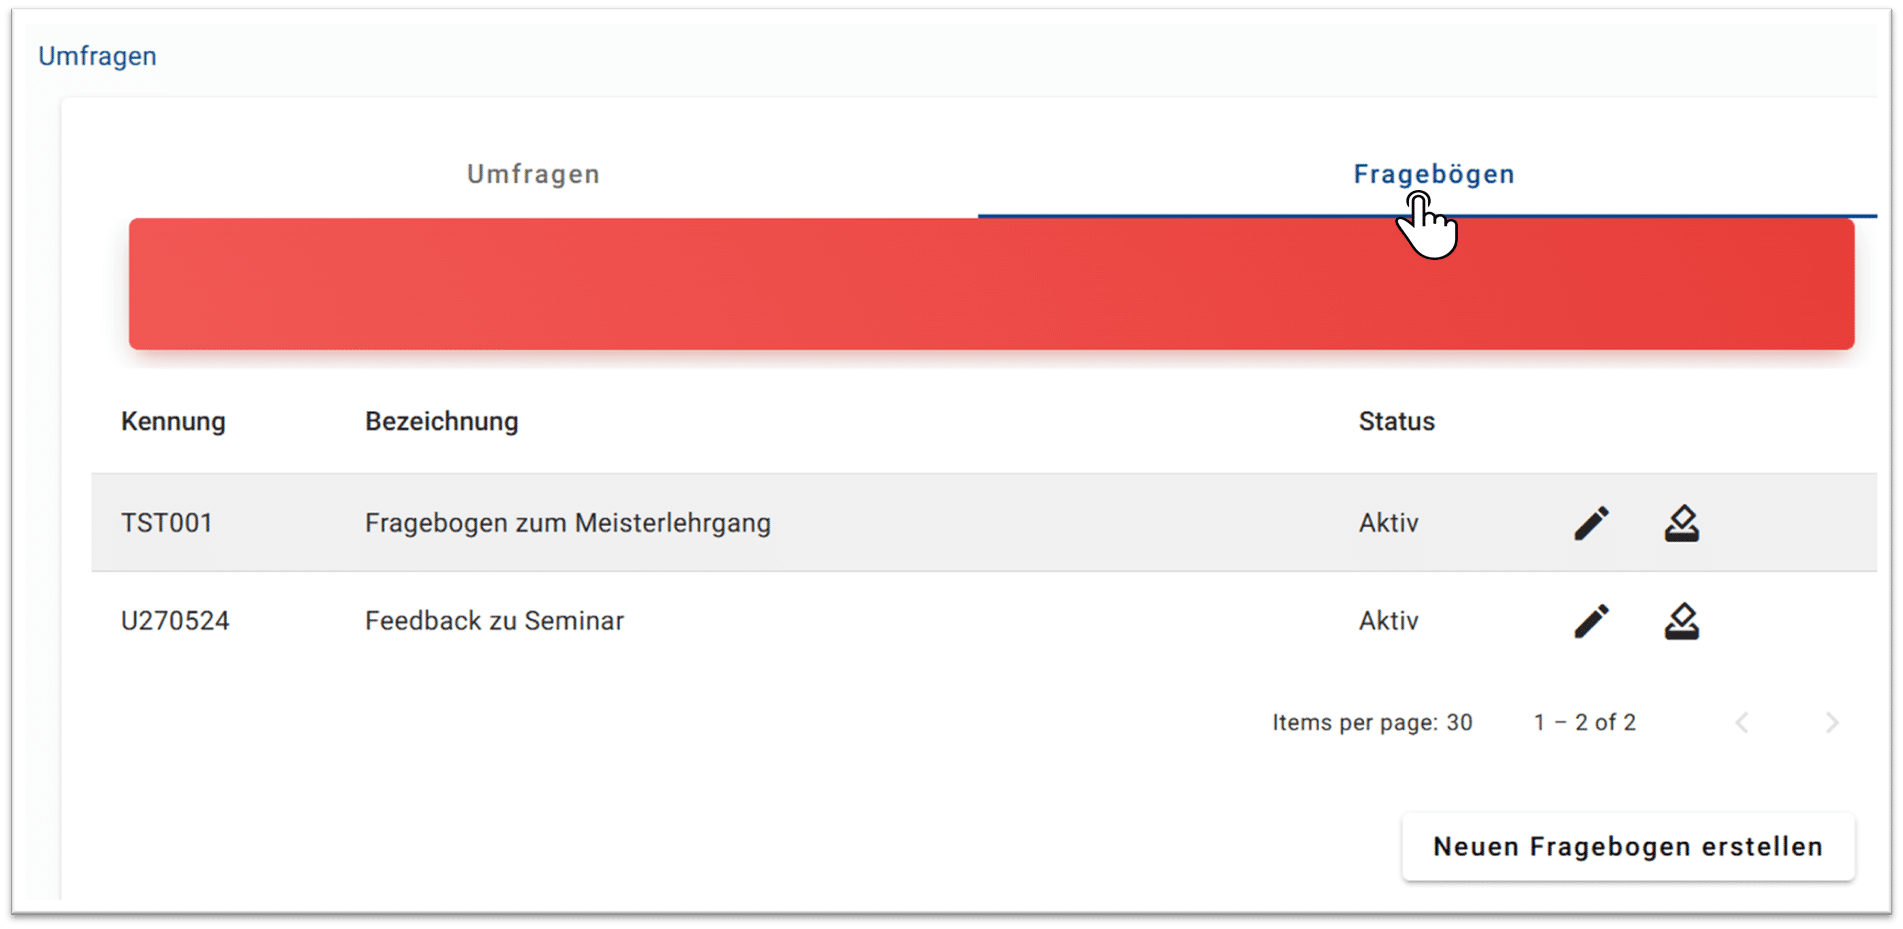The width and height of the screenshot is (1903, 929).
Task: Select the Fragebögen tab
Action: pyautogui.click(x=1433, y=173)
